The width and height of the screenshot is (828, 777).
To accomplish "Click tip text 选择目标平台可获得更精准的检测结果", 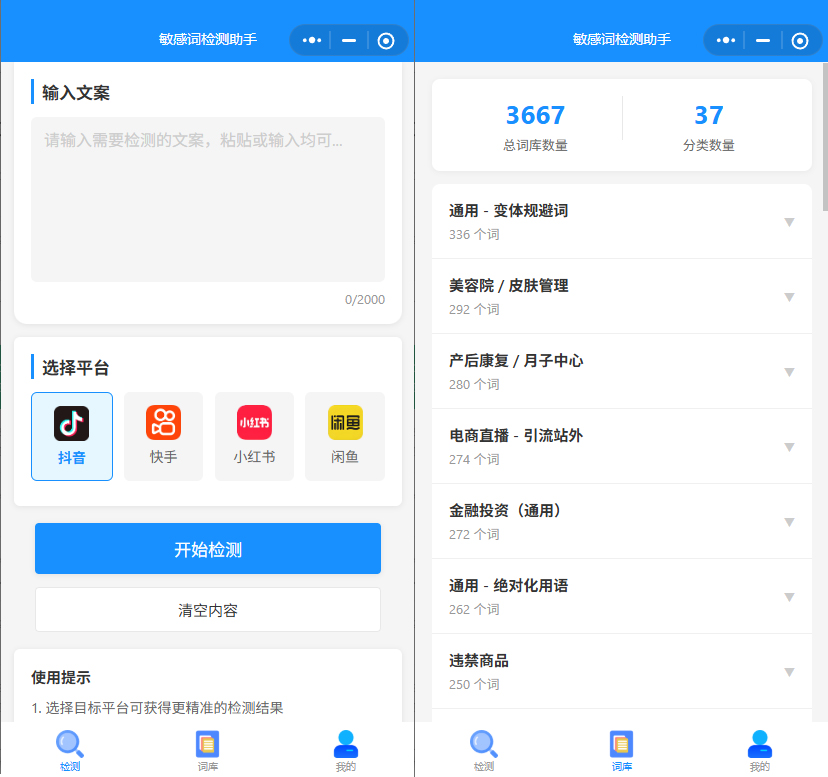I will click(164, 708).
